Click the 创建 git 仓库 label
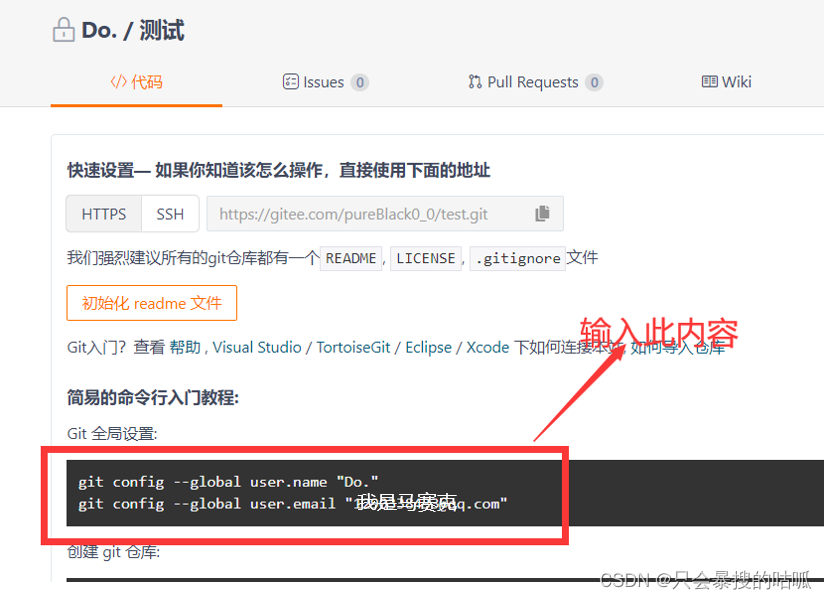This screenshot has width=827, height=599. click(x=113, y=552)
